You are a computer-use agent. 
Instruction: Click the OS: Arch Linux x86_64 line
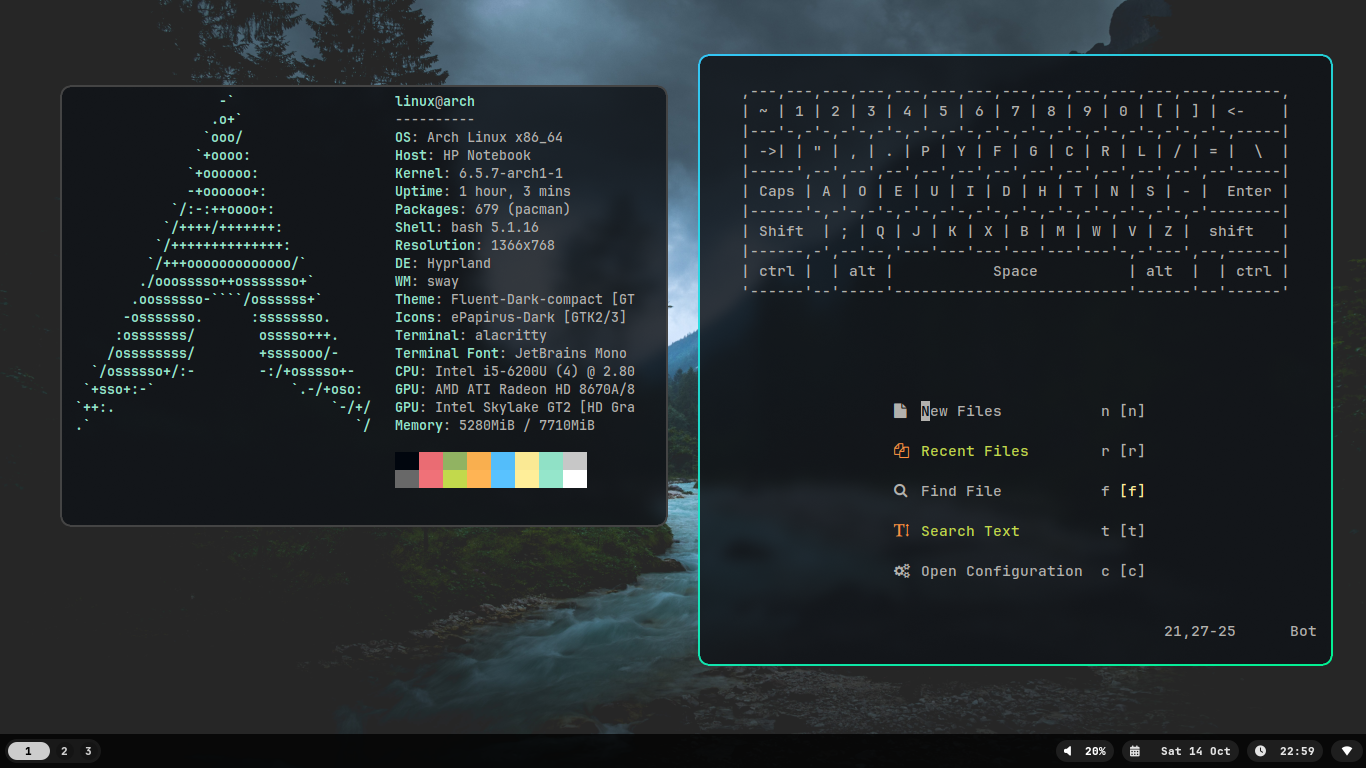click(479, 137)
